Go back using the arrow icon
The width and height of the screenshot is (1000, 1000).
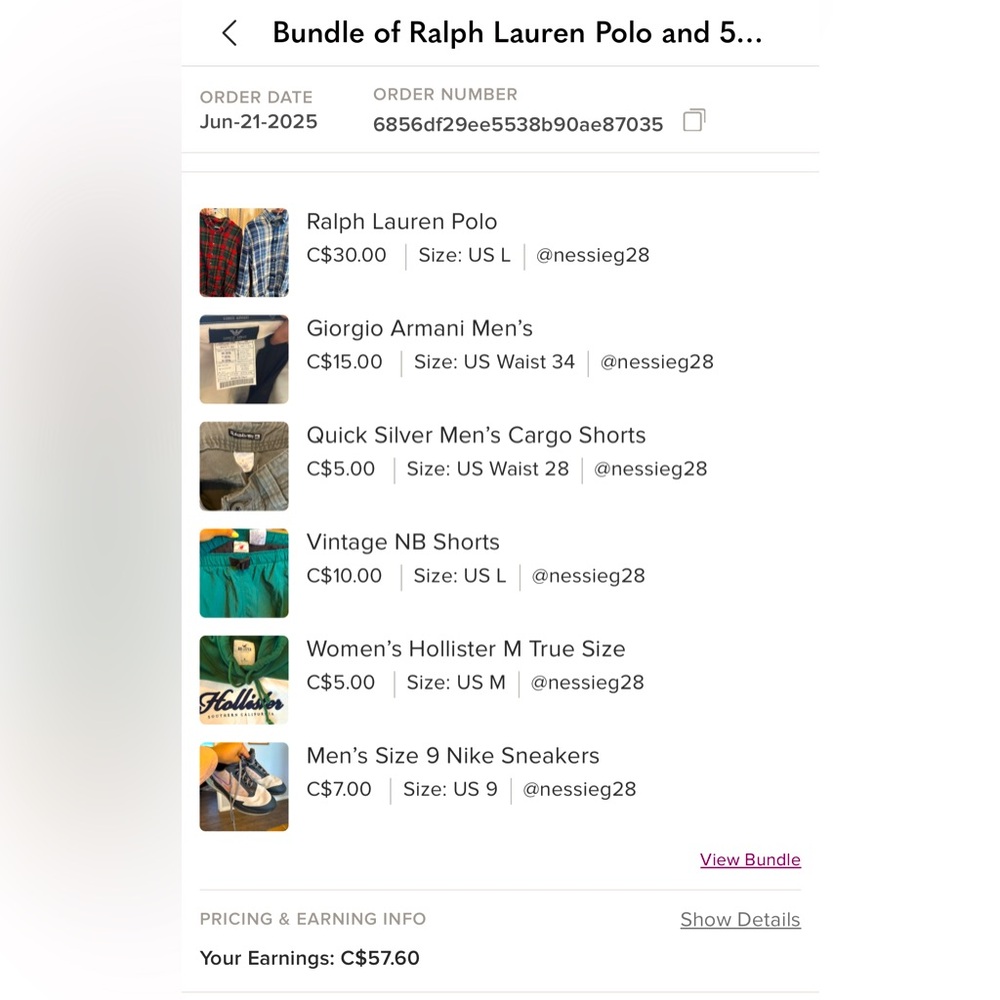coord(230,33)
